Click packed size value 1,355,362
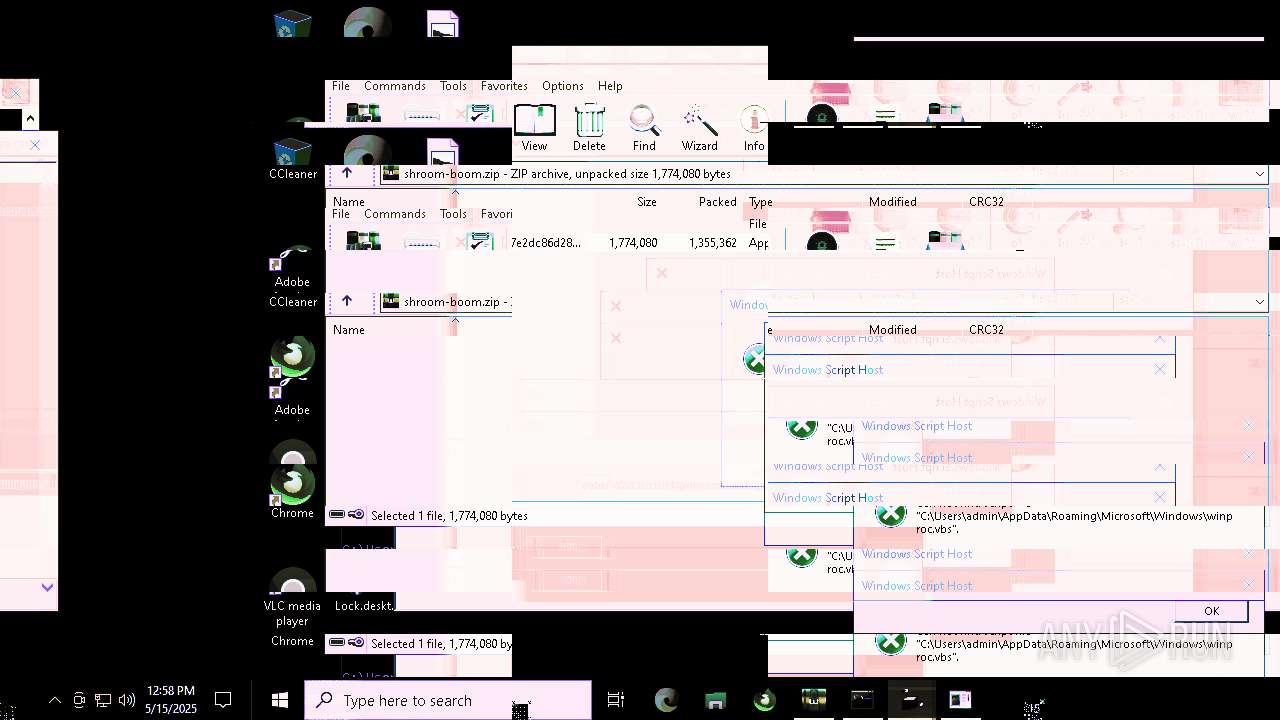Viewport: 1280px width, 720px height. [713, 243]
